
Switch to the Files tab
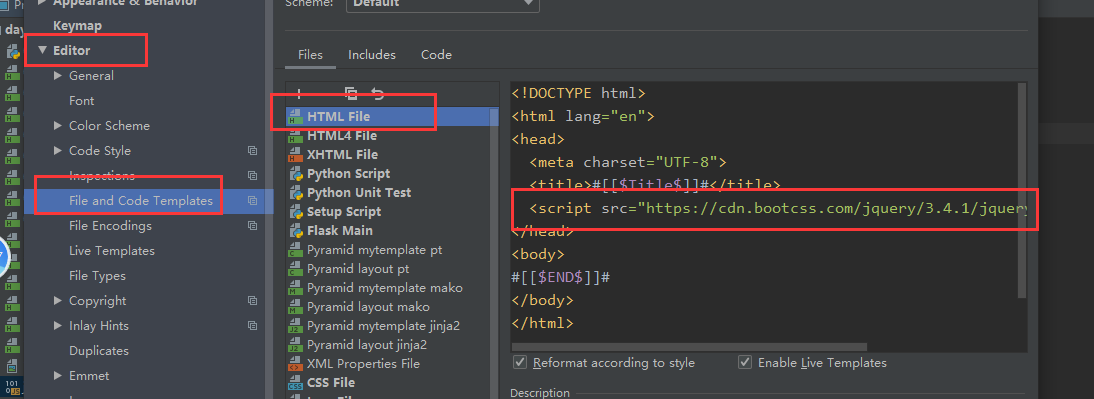(x=310, y=54)
